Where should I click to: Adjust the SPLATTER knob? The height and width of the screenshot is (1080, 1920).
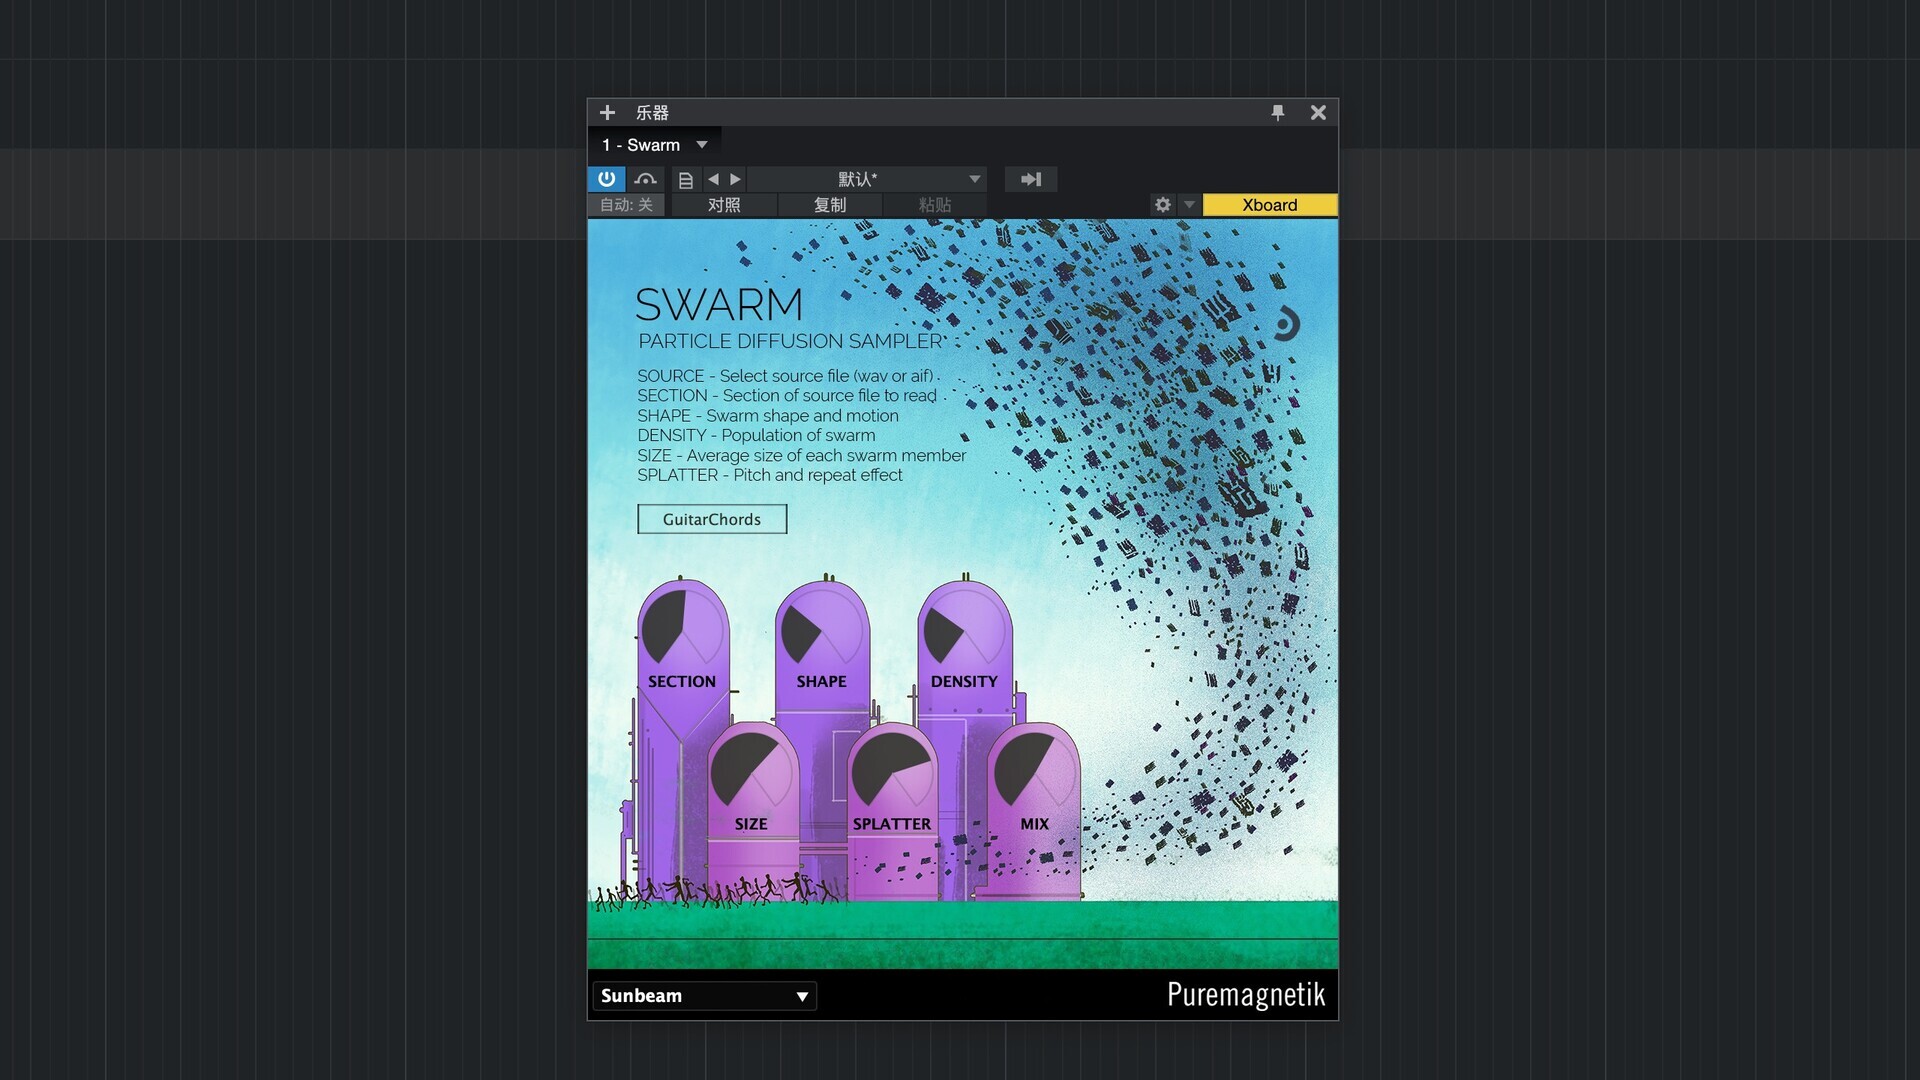pos(892,770)
